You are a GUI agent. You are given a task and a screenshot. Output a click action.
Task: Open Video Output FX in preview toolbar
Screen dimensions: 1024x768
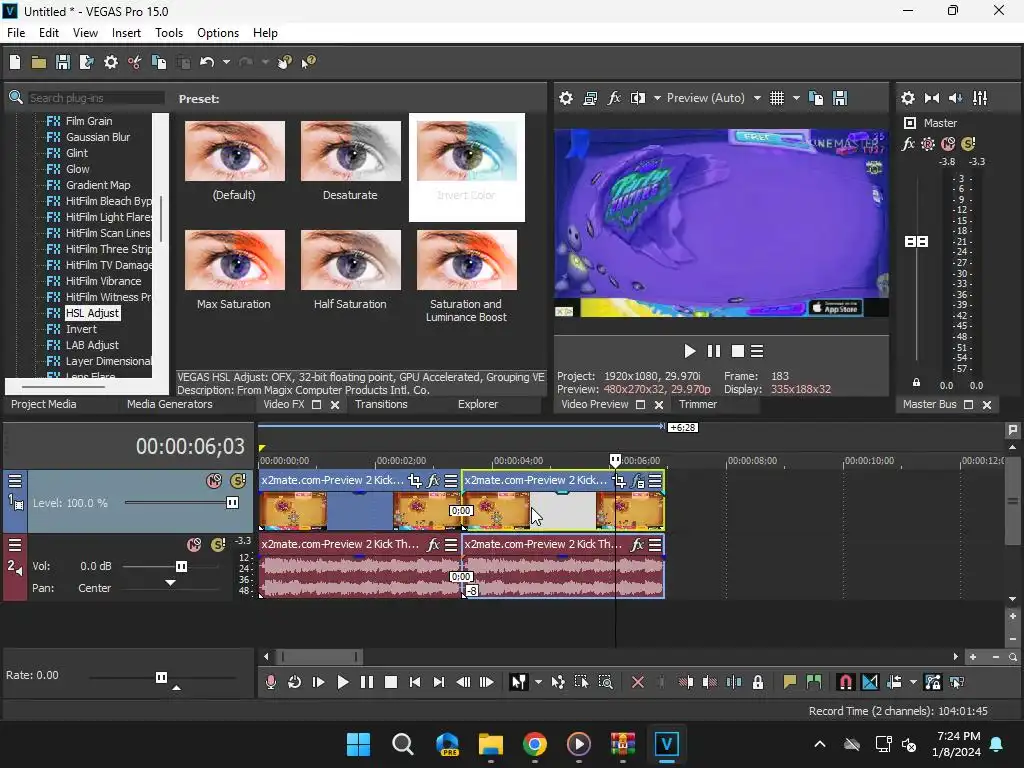click(x=614, y=98)
